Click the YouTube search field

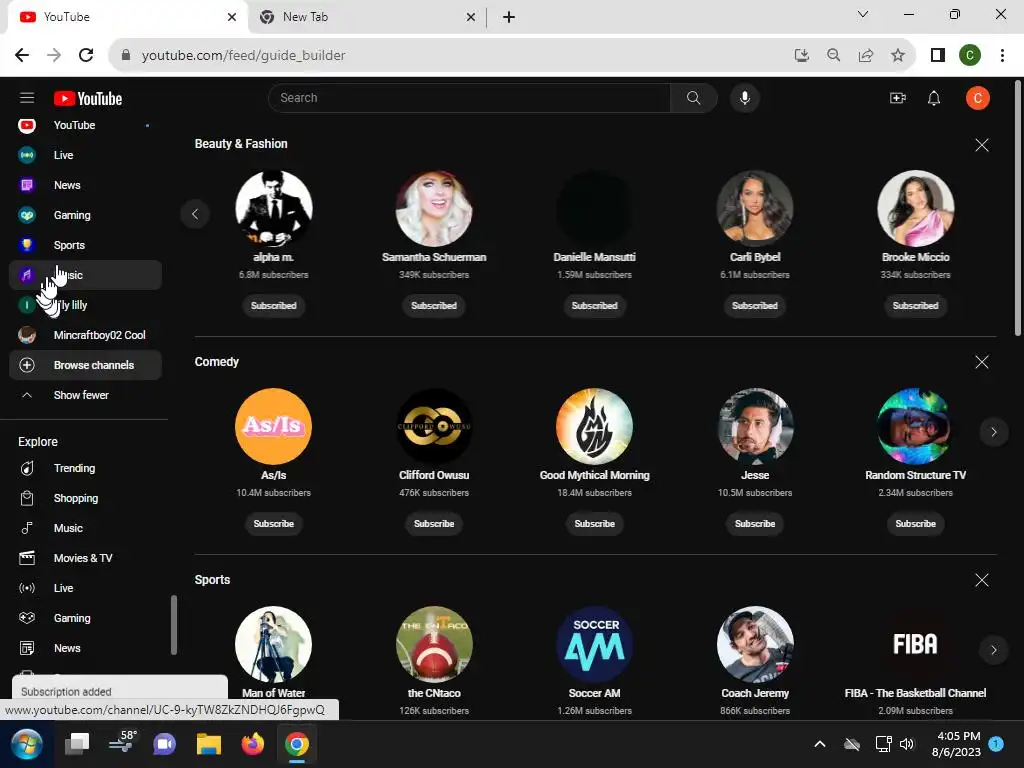tap(469, 98)
